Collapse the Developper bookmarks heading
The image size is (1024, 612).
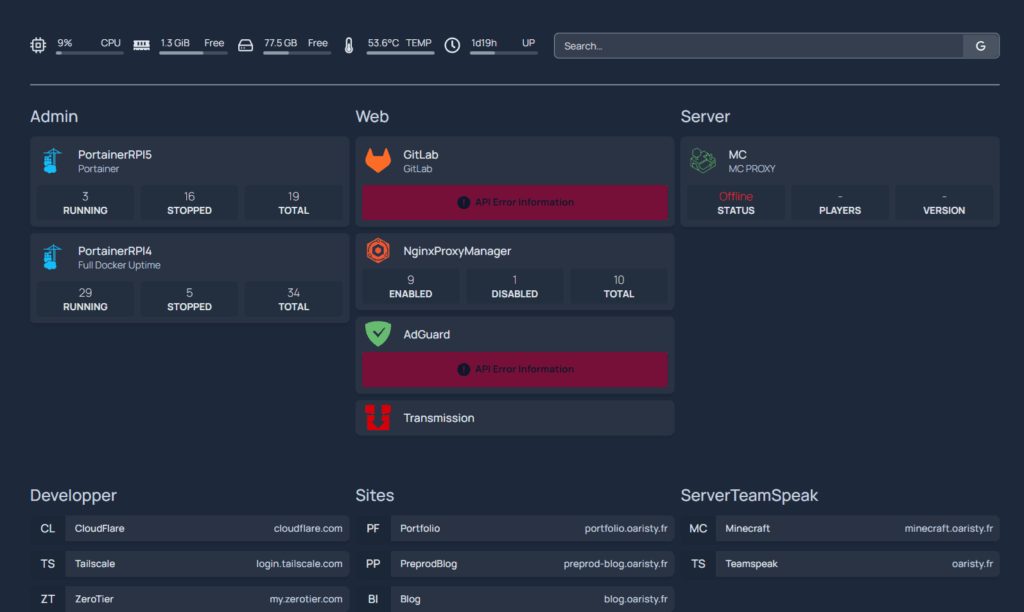(x=73, y=495)
